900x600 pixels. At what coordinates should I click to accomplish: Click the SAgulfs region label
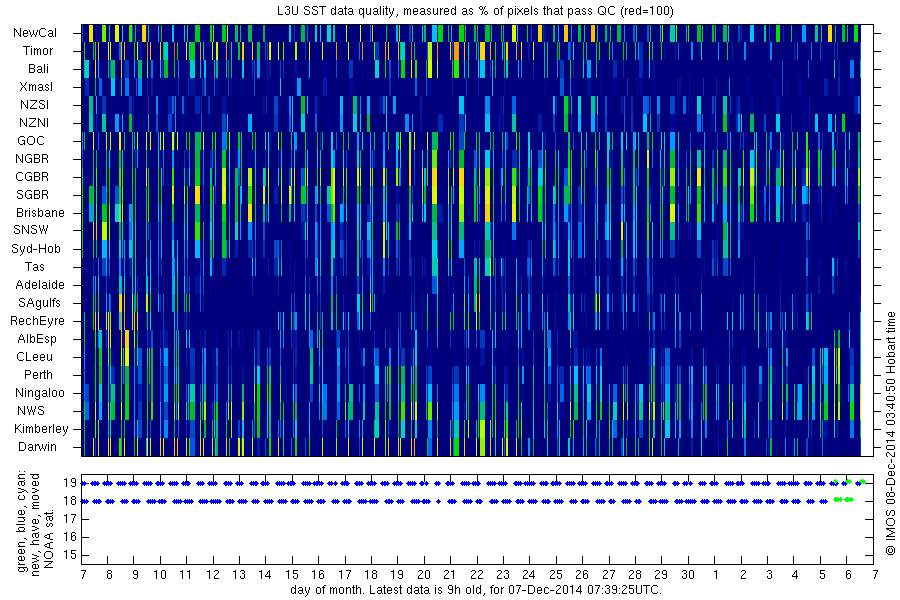(x=39, y=303)
